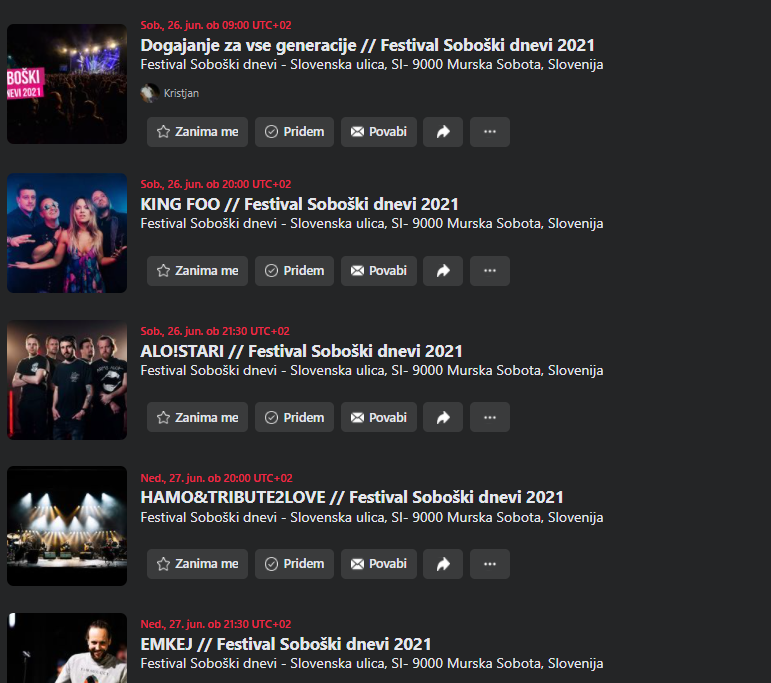Share the ALO!STARI event

point(443,417)
